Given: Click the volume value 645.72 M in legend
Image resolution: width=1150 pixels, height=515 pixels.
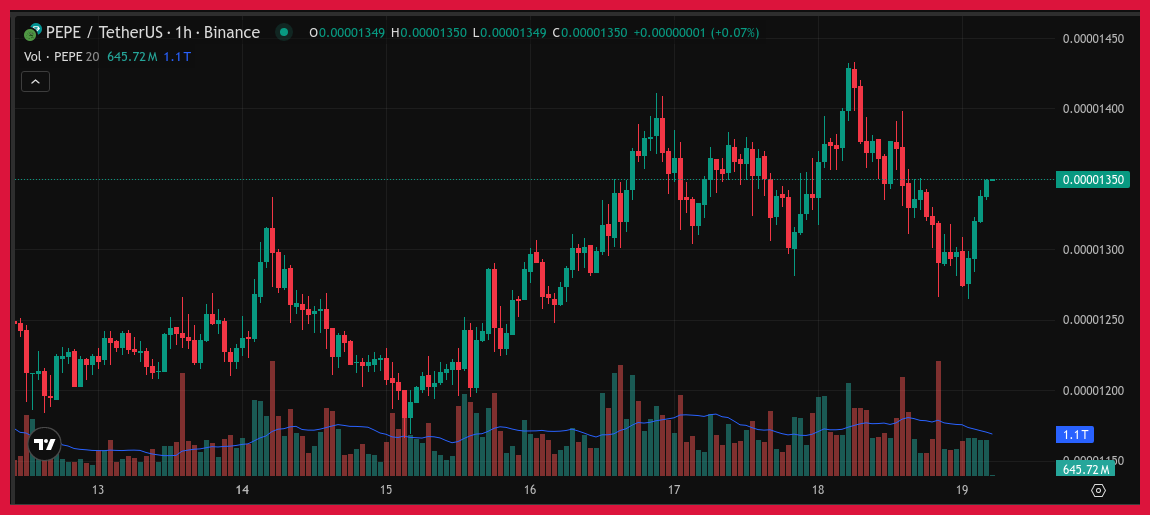Looking at the screenshot, I should pyautogui.click(x=132, y=56).
